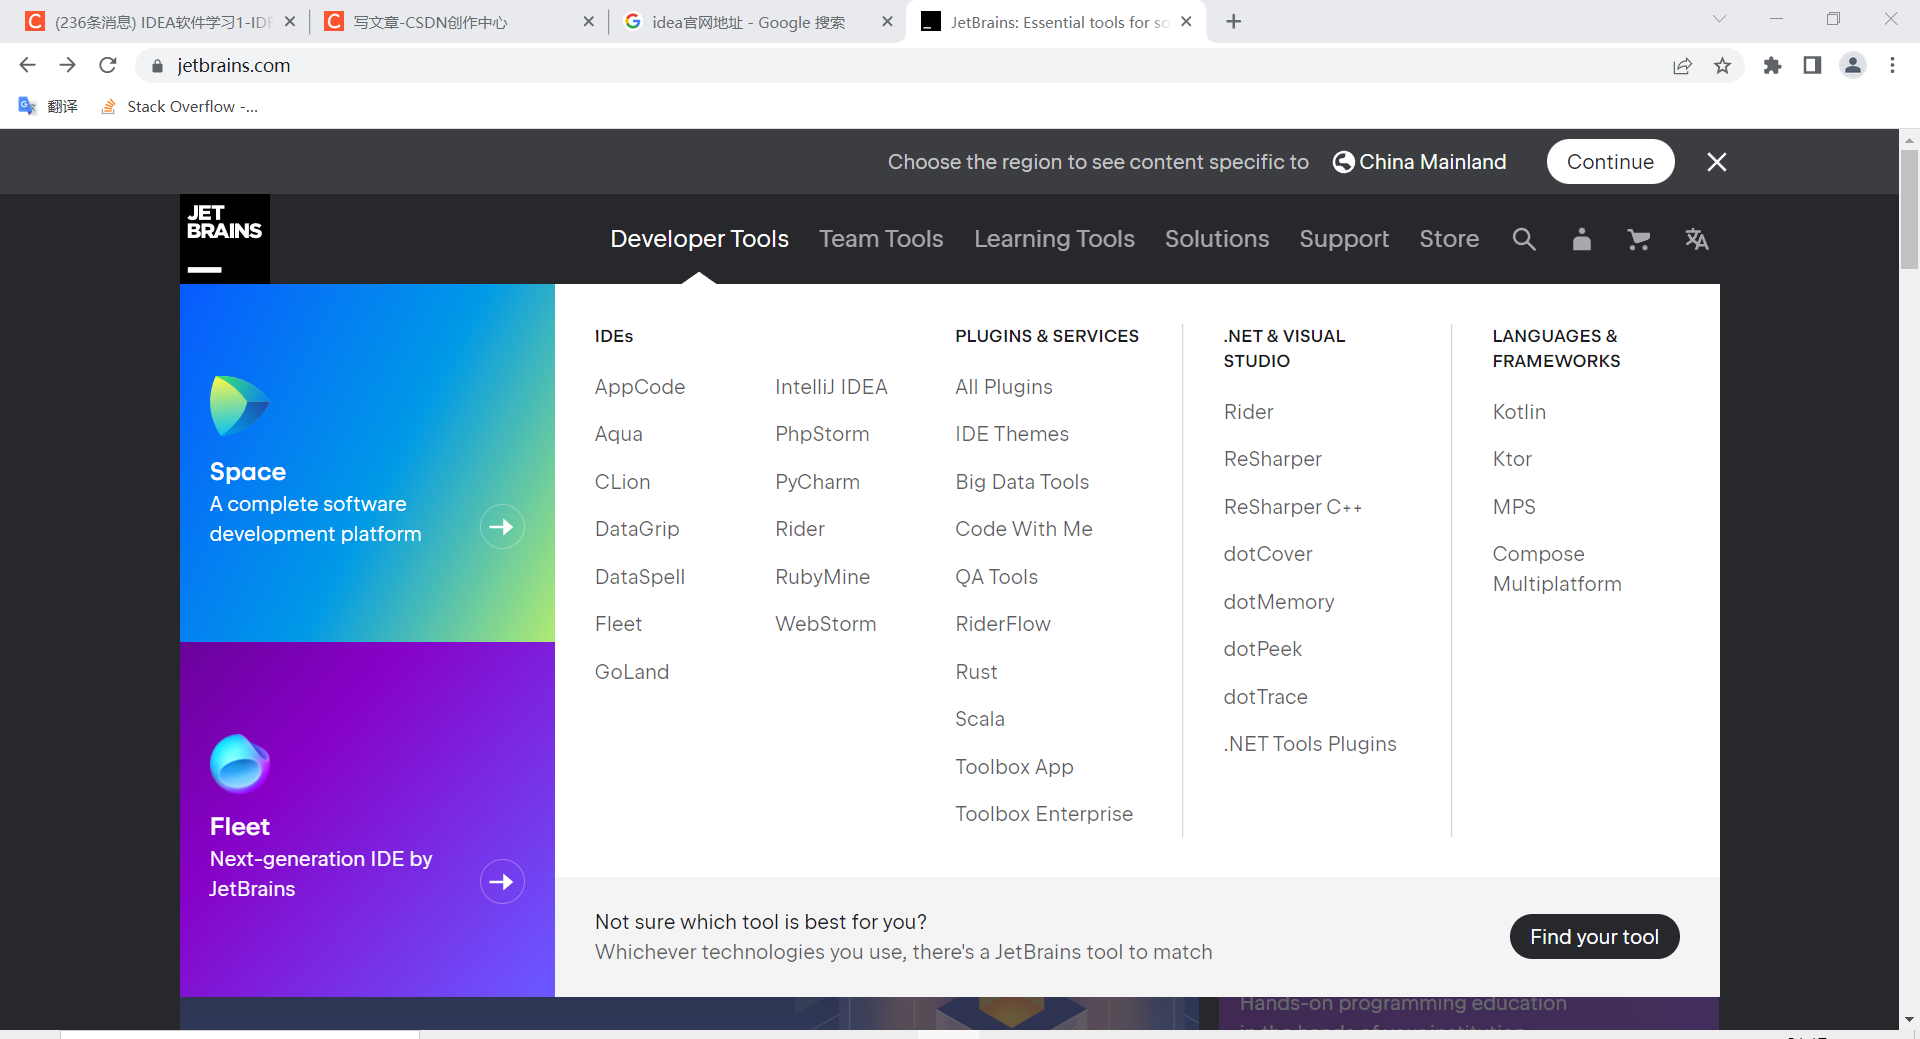Open the account profile icon in navbar

tap(1581, 239)
